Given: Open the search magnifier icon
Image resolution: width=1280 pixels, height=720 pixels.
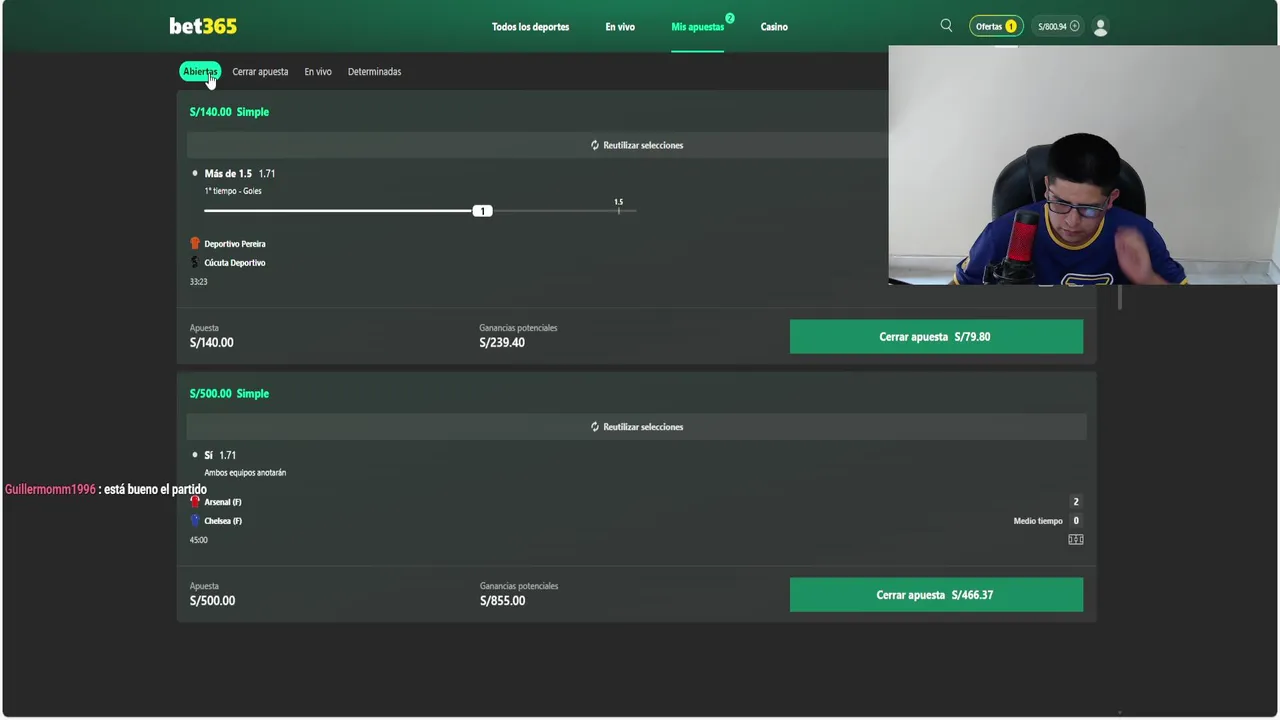Looking at the screenshot, I should click(946, 26).
